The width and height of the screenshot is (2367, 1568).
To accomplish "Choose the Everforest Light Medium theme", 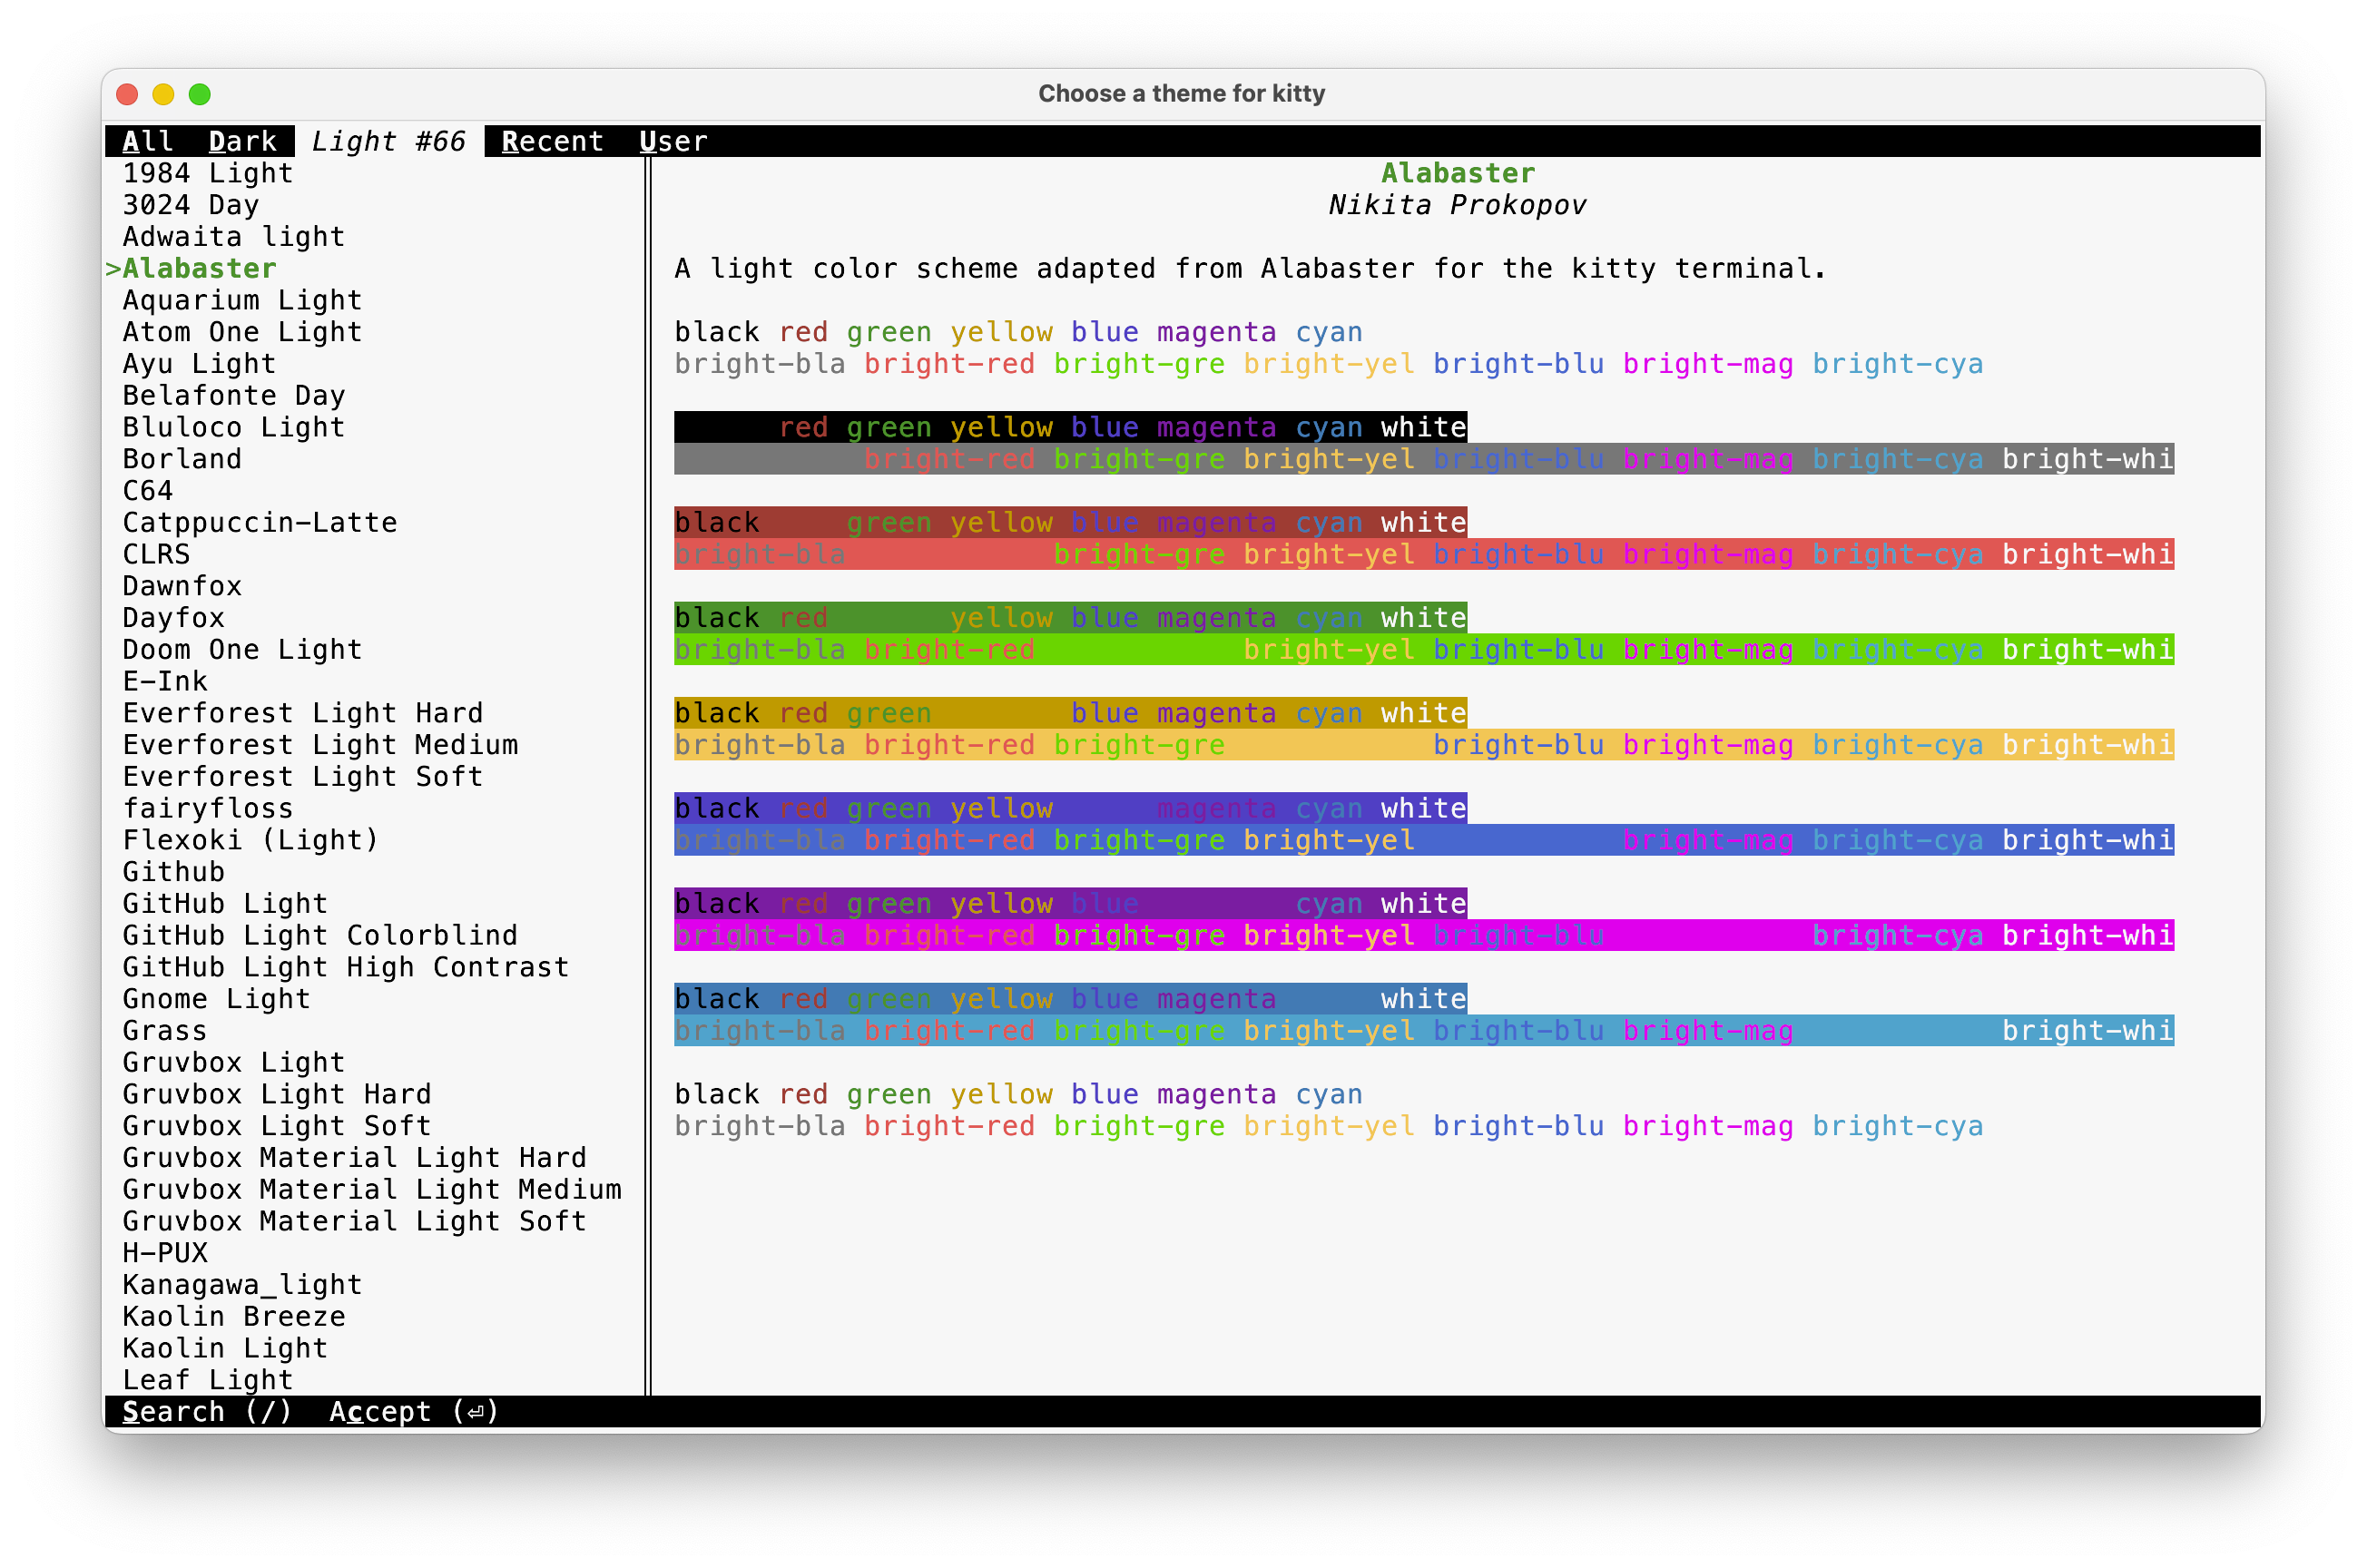I will 320,745.
